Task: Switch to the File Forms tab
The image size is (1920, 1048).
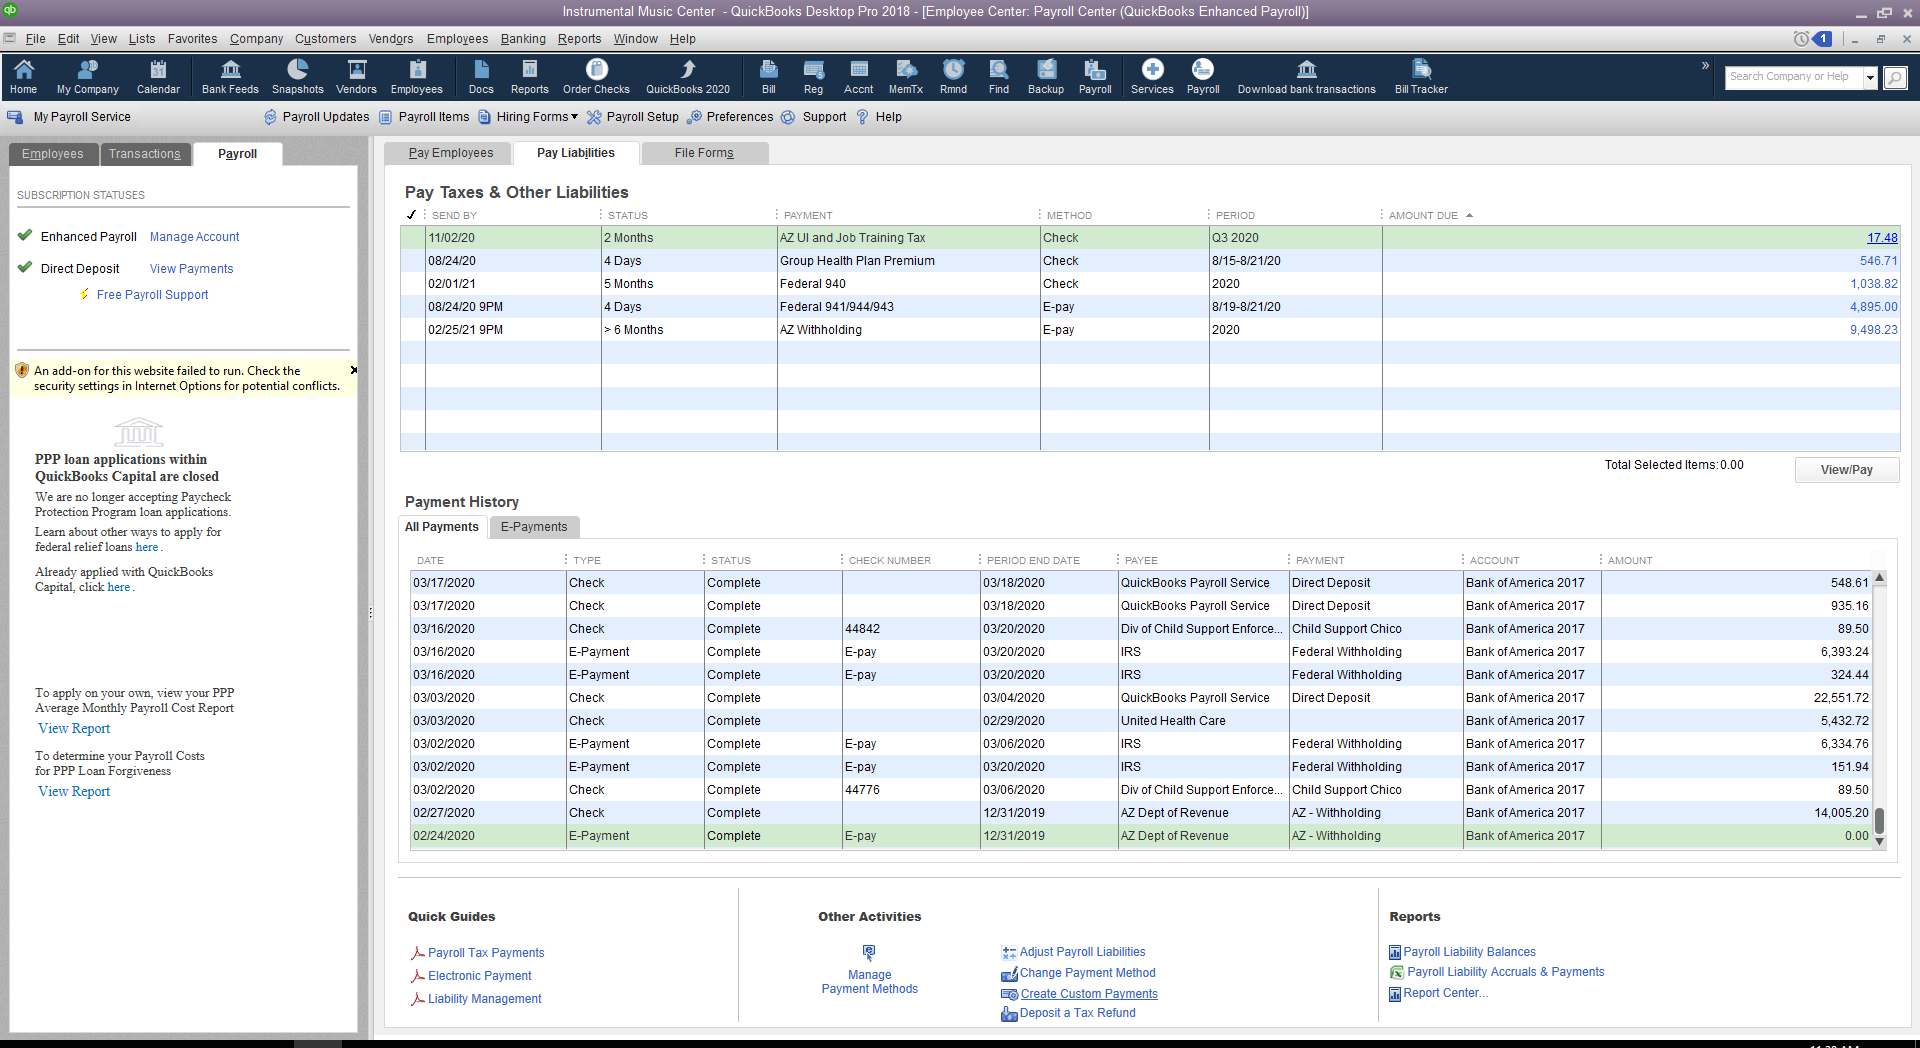Action: (704, 153)
